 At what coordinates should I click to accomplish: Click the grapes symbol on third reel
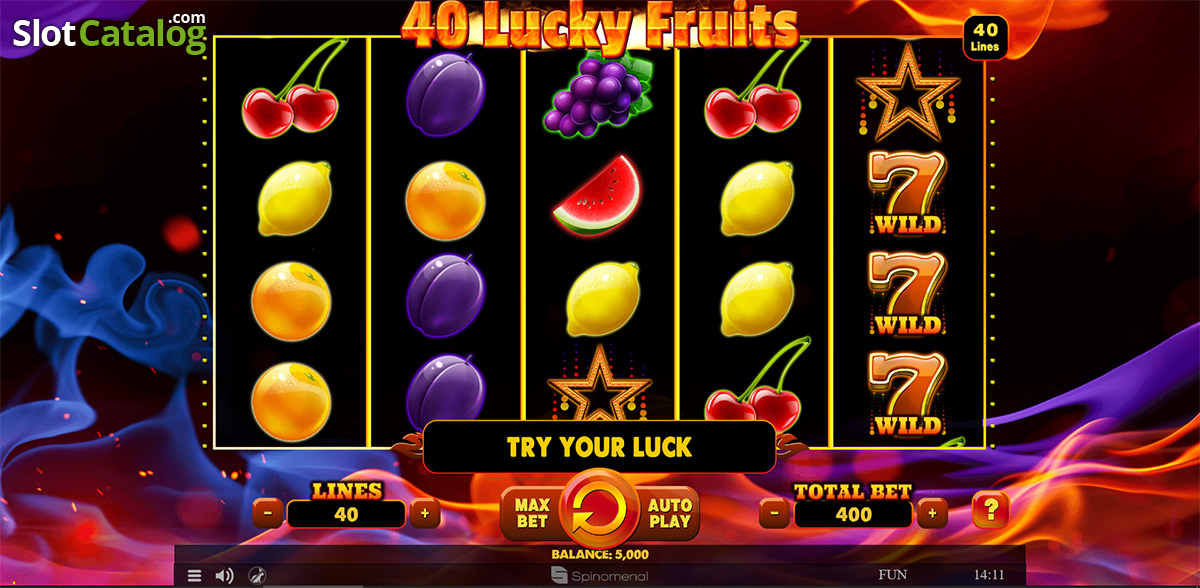pyautogui.click(x=598, y=95)
